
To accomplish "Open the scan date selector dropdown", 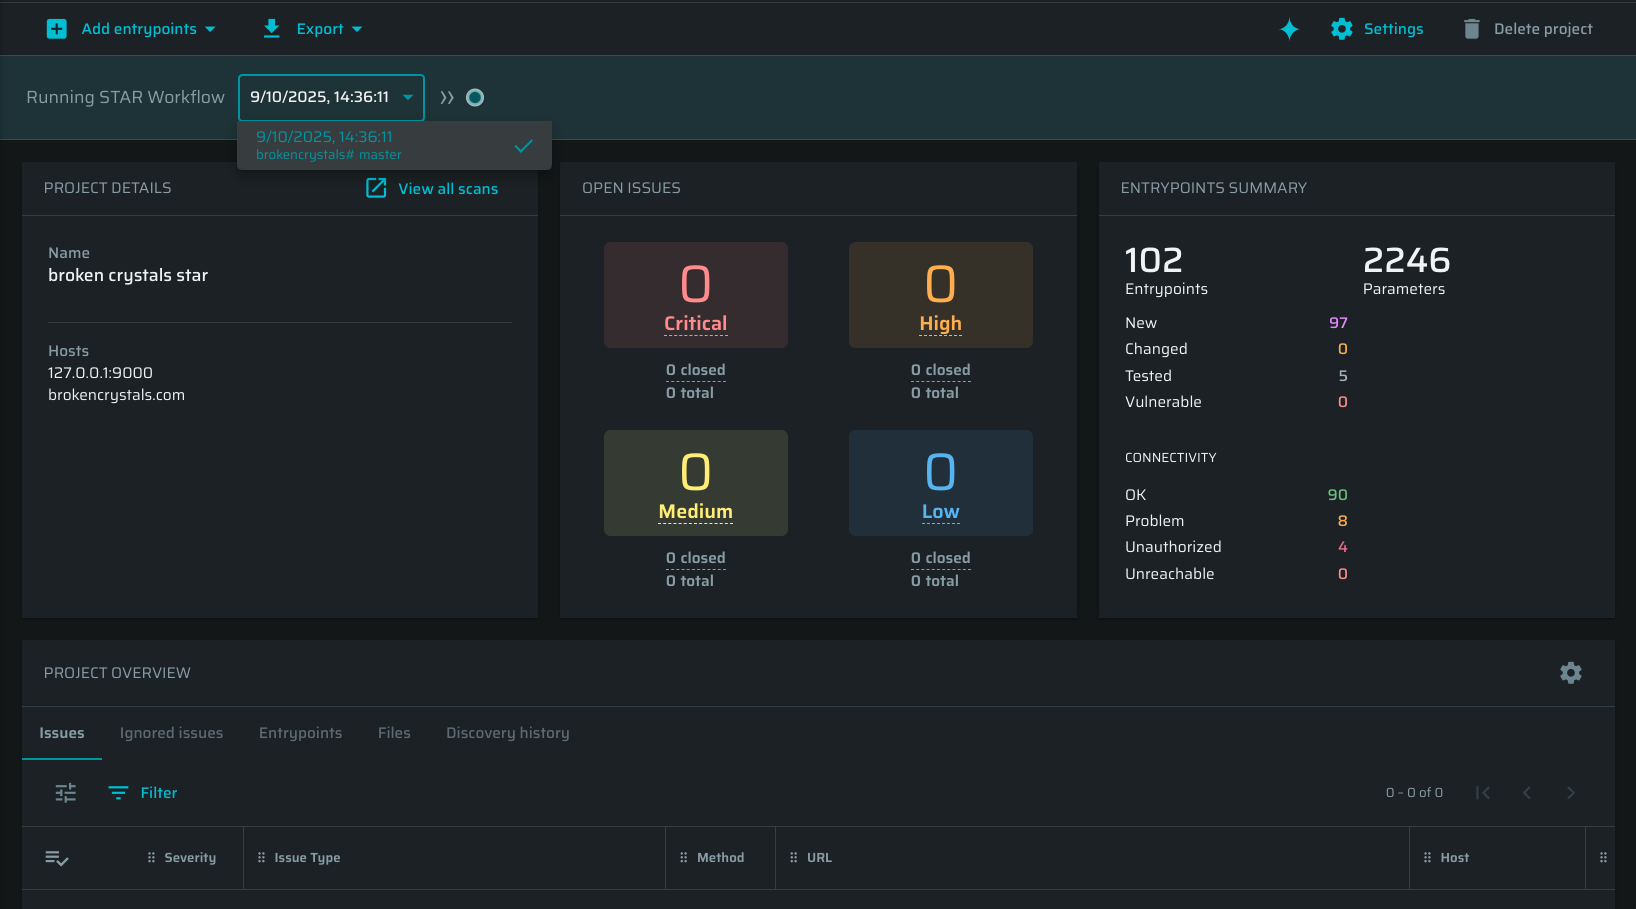I will (x=331, y=97).
